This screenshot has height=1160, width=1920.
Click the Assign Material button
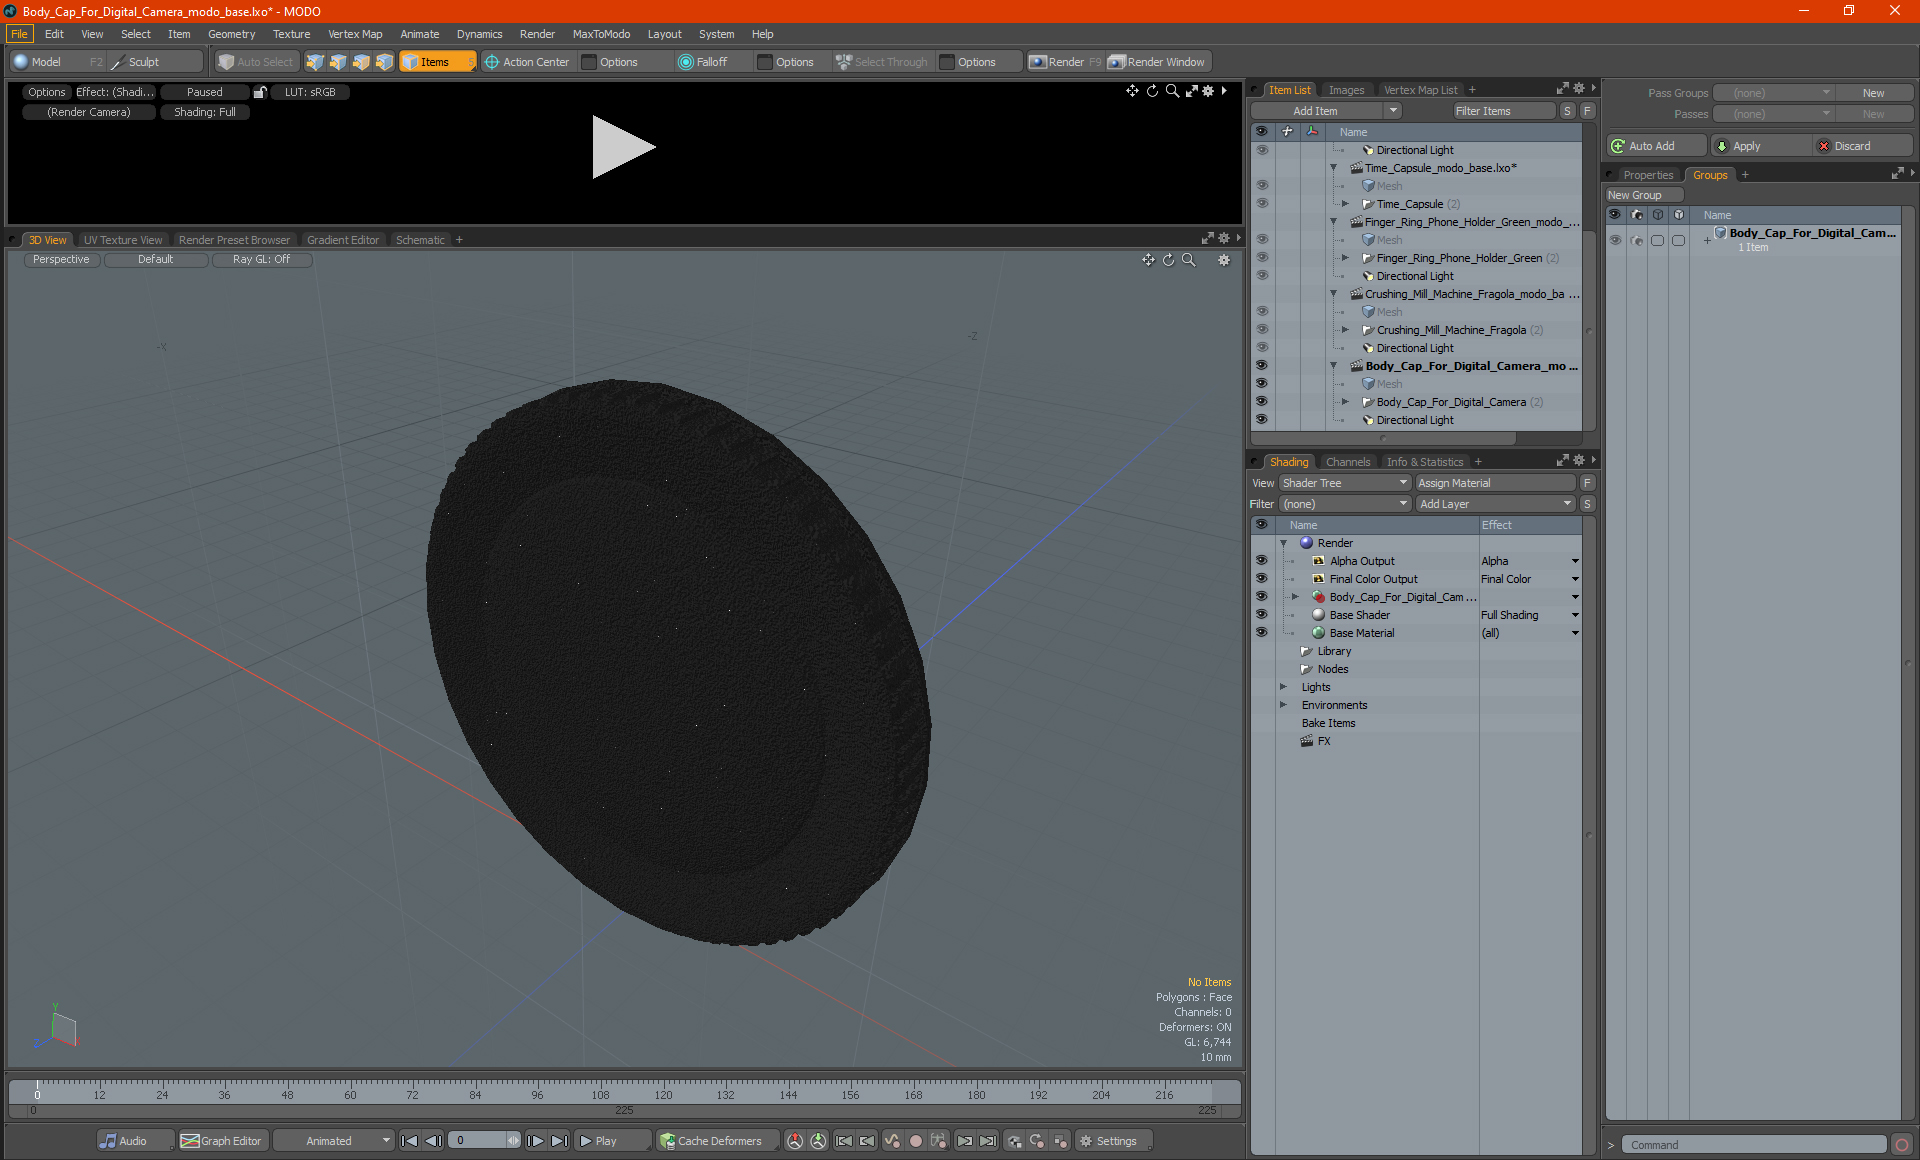pos(1495,483)
